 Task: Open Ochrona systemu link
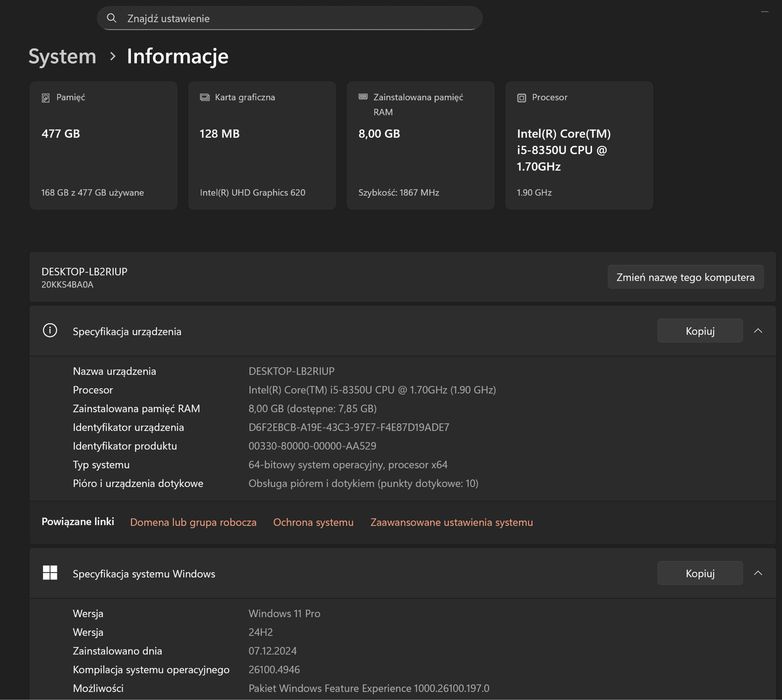[x=313, y=522]
